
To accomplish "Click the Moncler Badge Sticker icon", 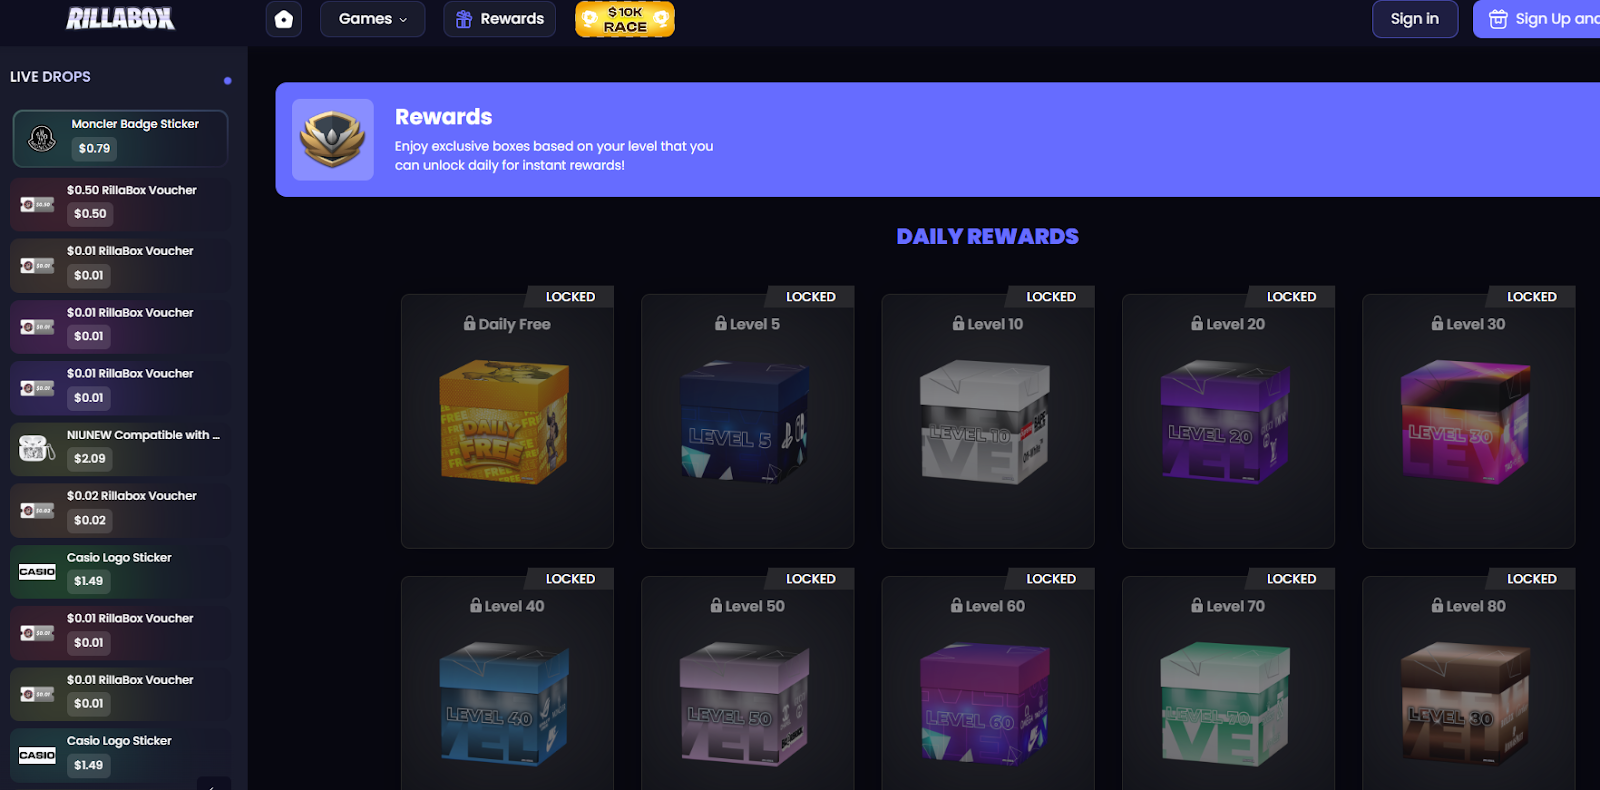I will pos(41,138).
